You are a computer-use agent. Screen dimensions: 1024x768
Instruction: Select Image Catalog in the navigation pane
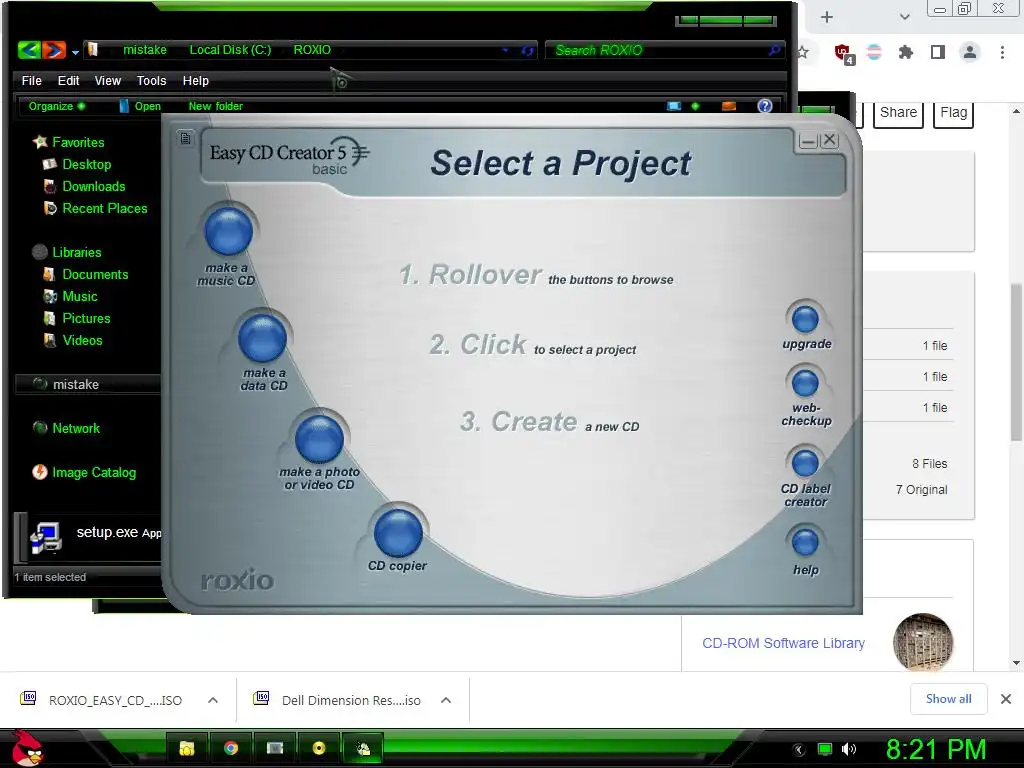click(x=94, y=472)
